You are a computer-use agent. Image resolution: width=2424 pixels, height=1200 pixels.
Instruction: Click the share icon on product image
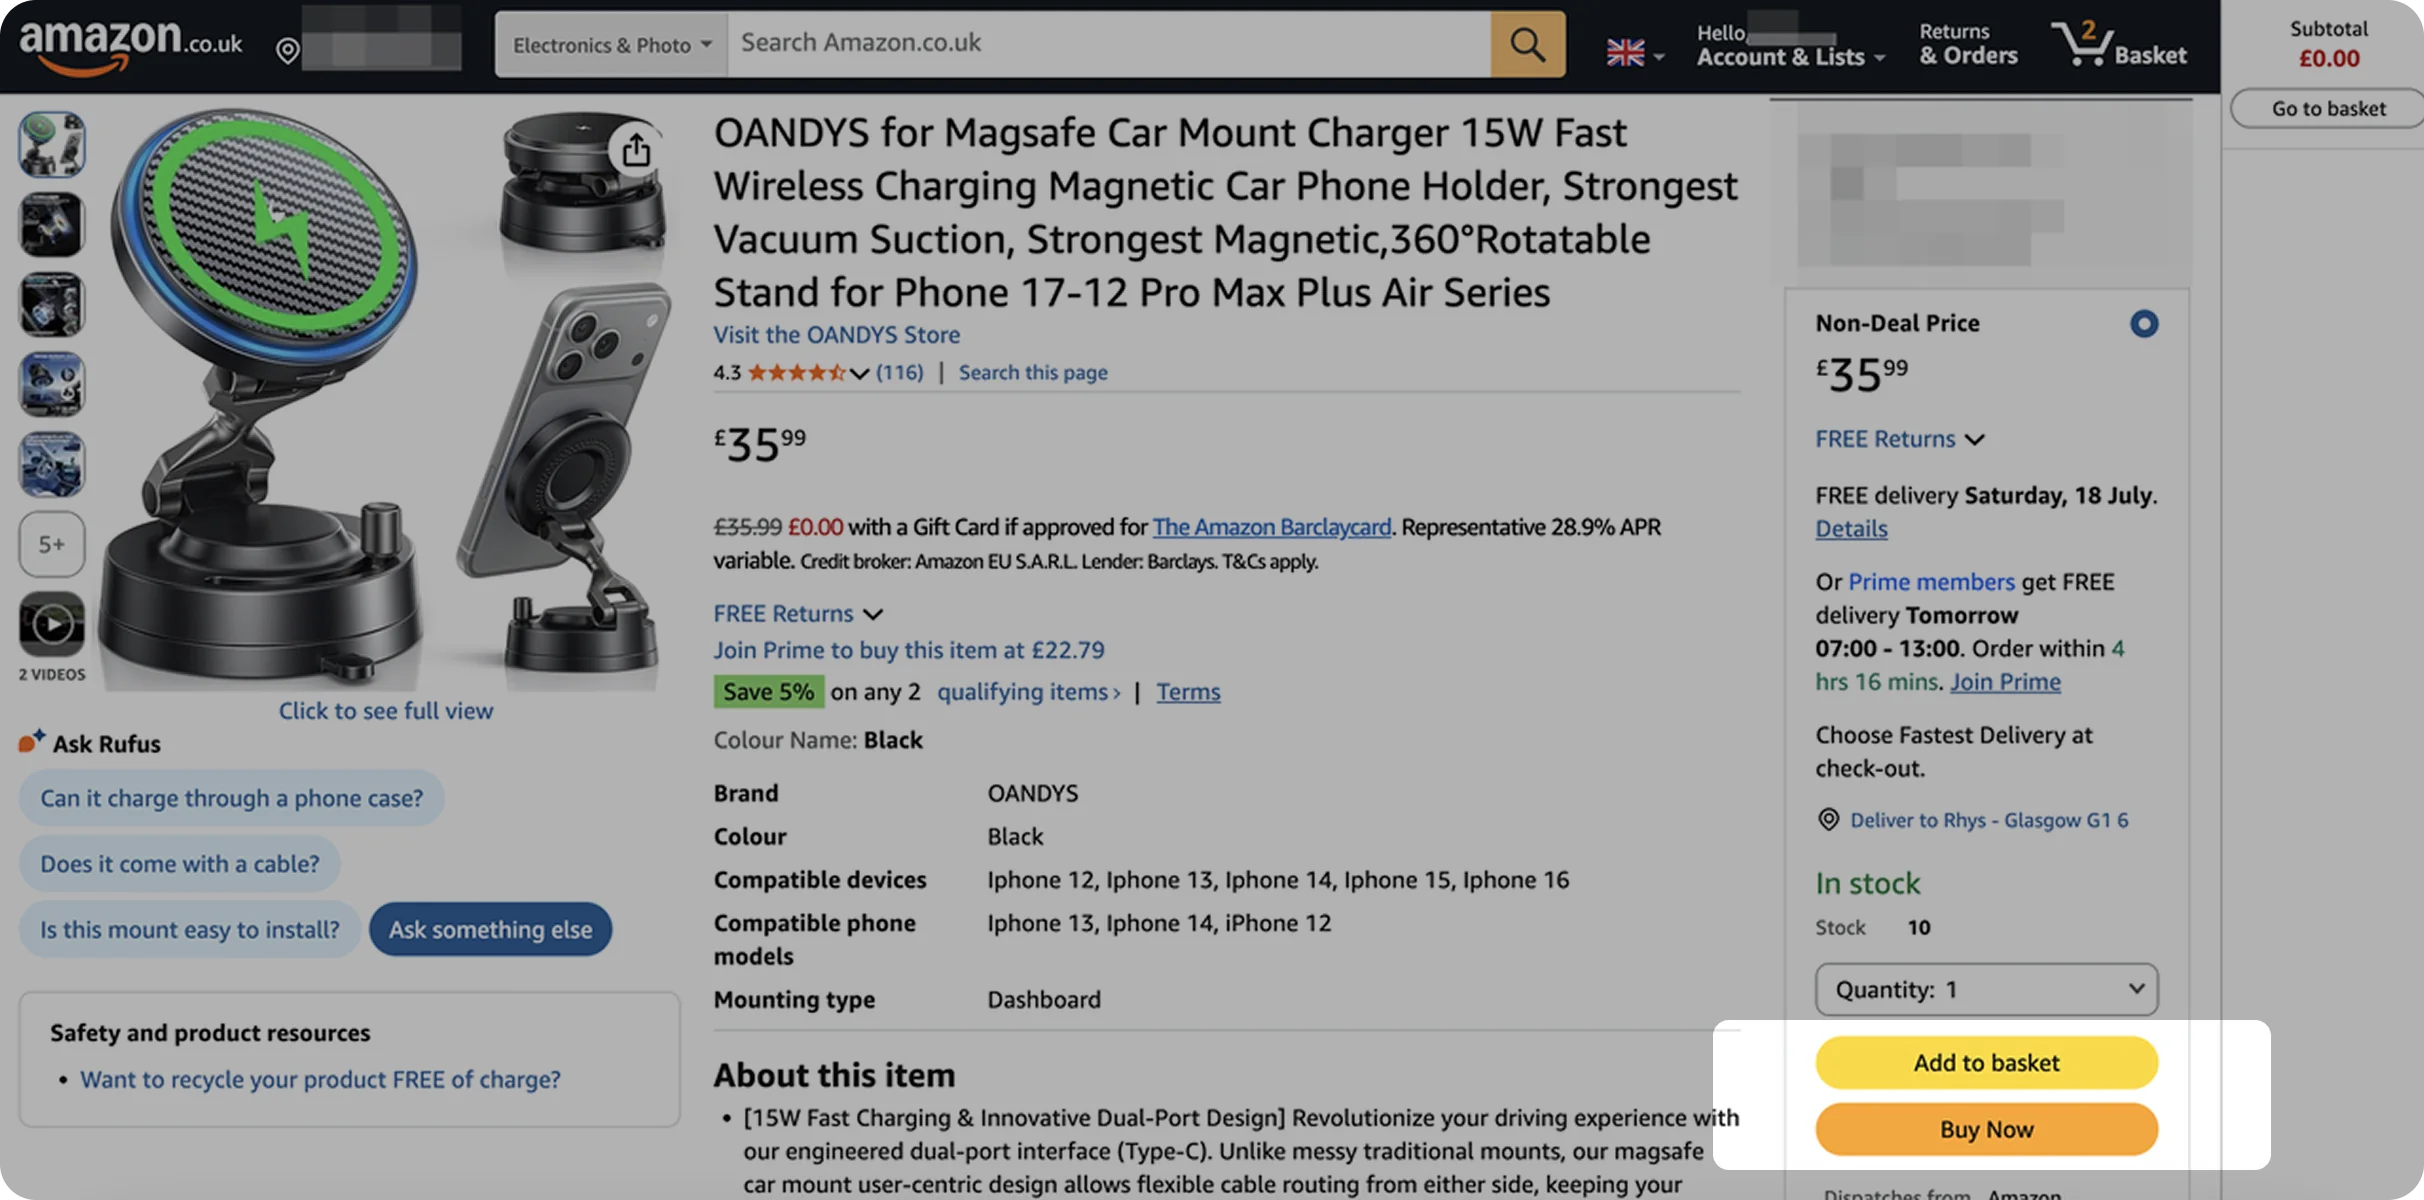pyautogui.click(x=636, y=150)
